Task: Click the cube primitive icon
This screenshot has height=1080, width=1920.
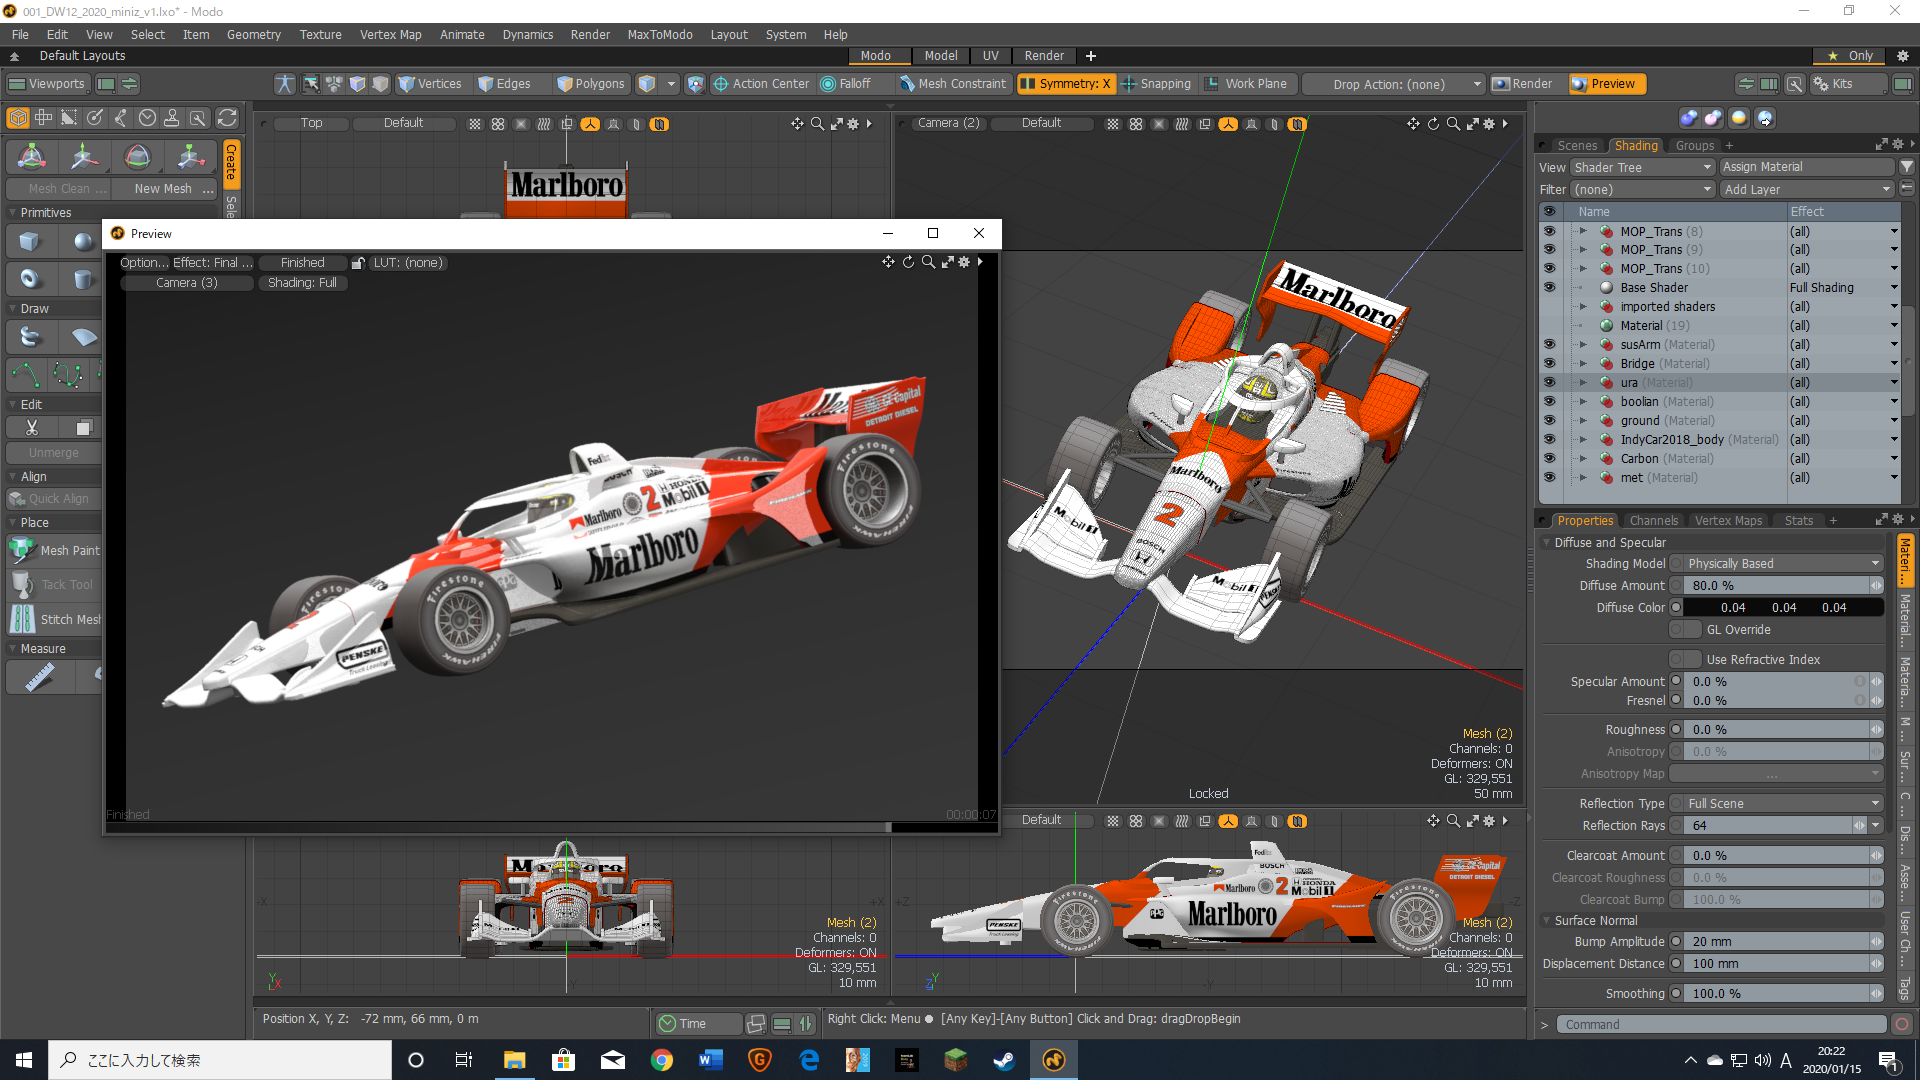Action: point(29,241)
